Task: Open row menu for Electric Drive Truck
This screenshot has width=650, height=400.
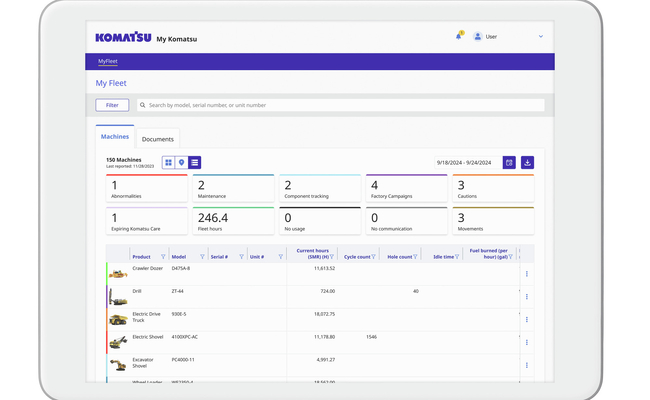Action: [527, 320]
